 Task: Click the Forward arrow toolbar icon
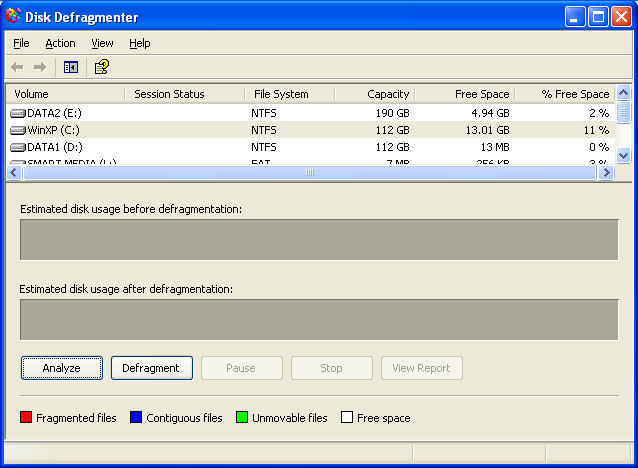tap(40, 67)
